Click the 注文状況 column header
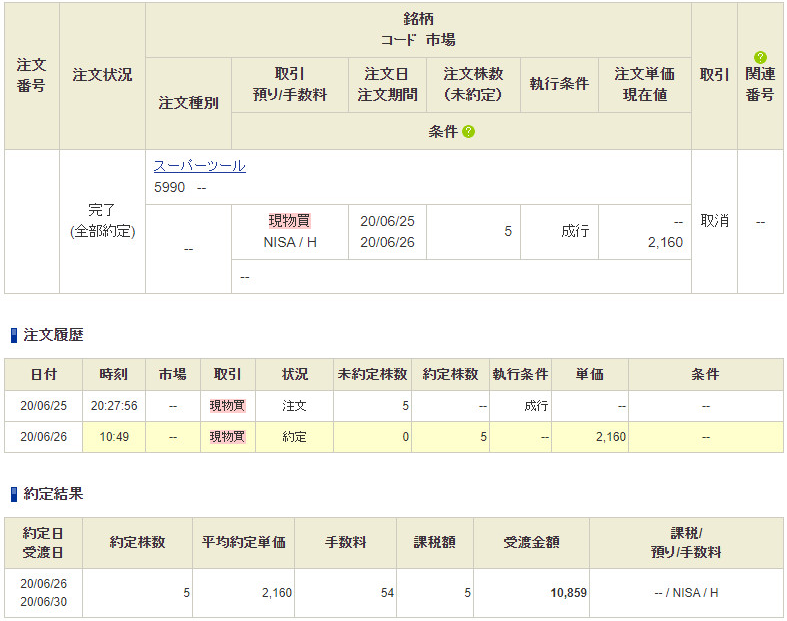 point(102,75)
